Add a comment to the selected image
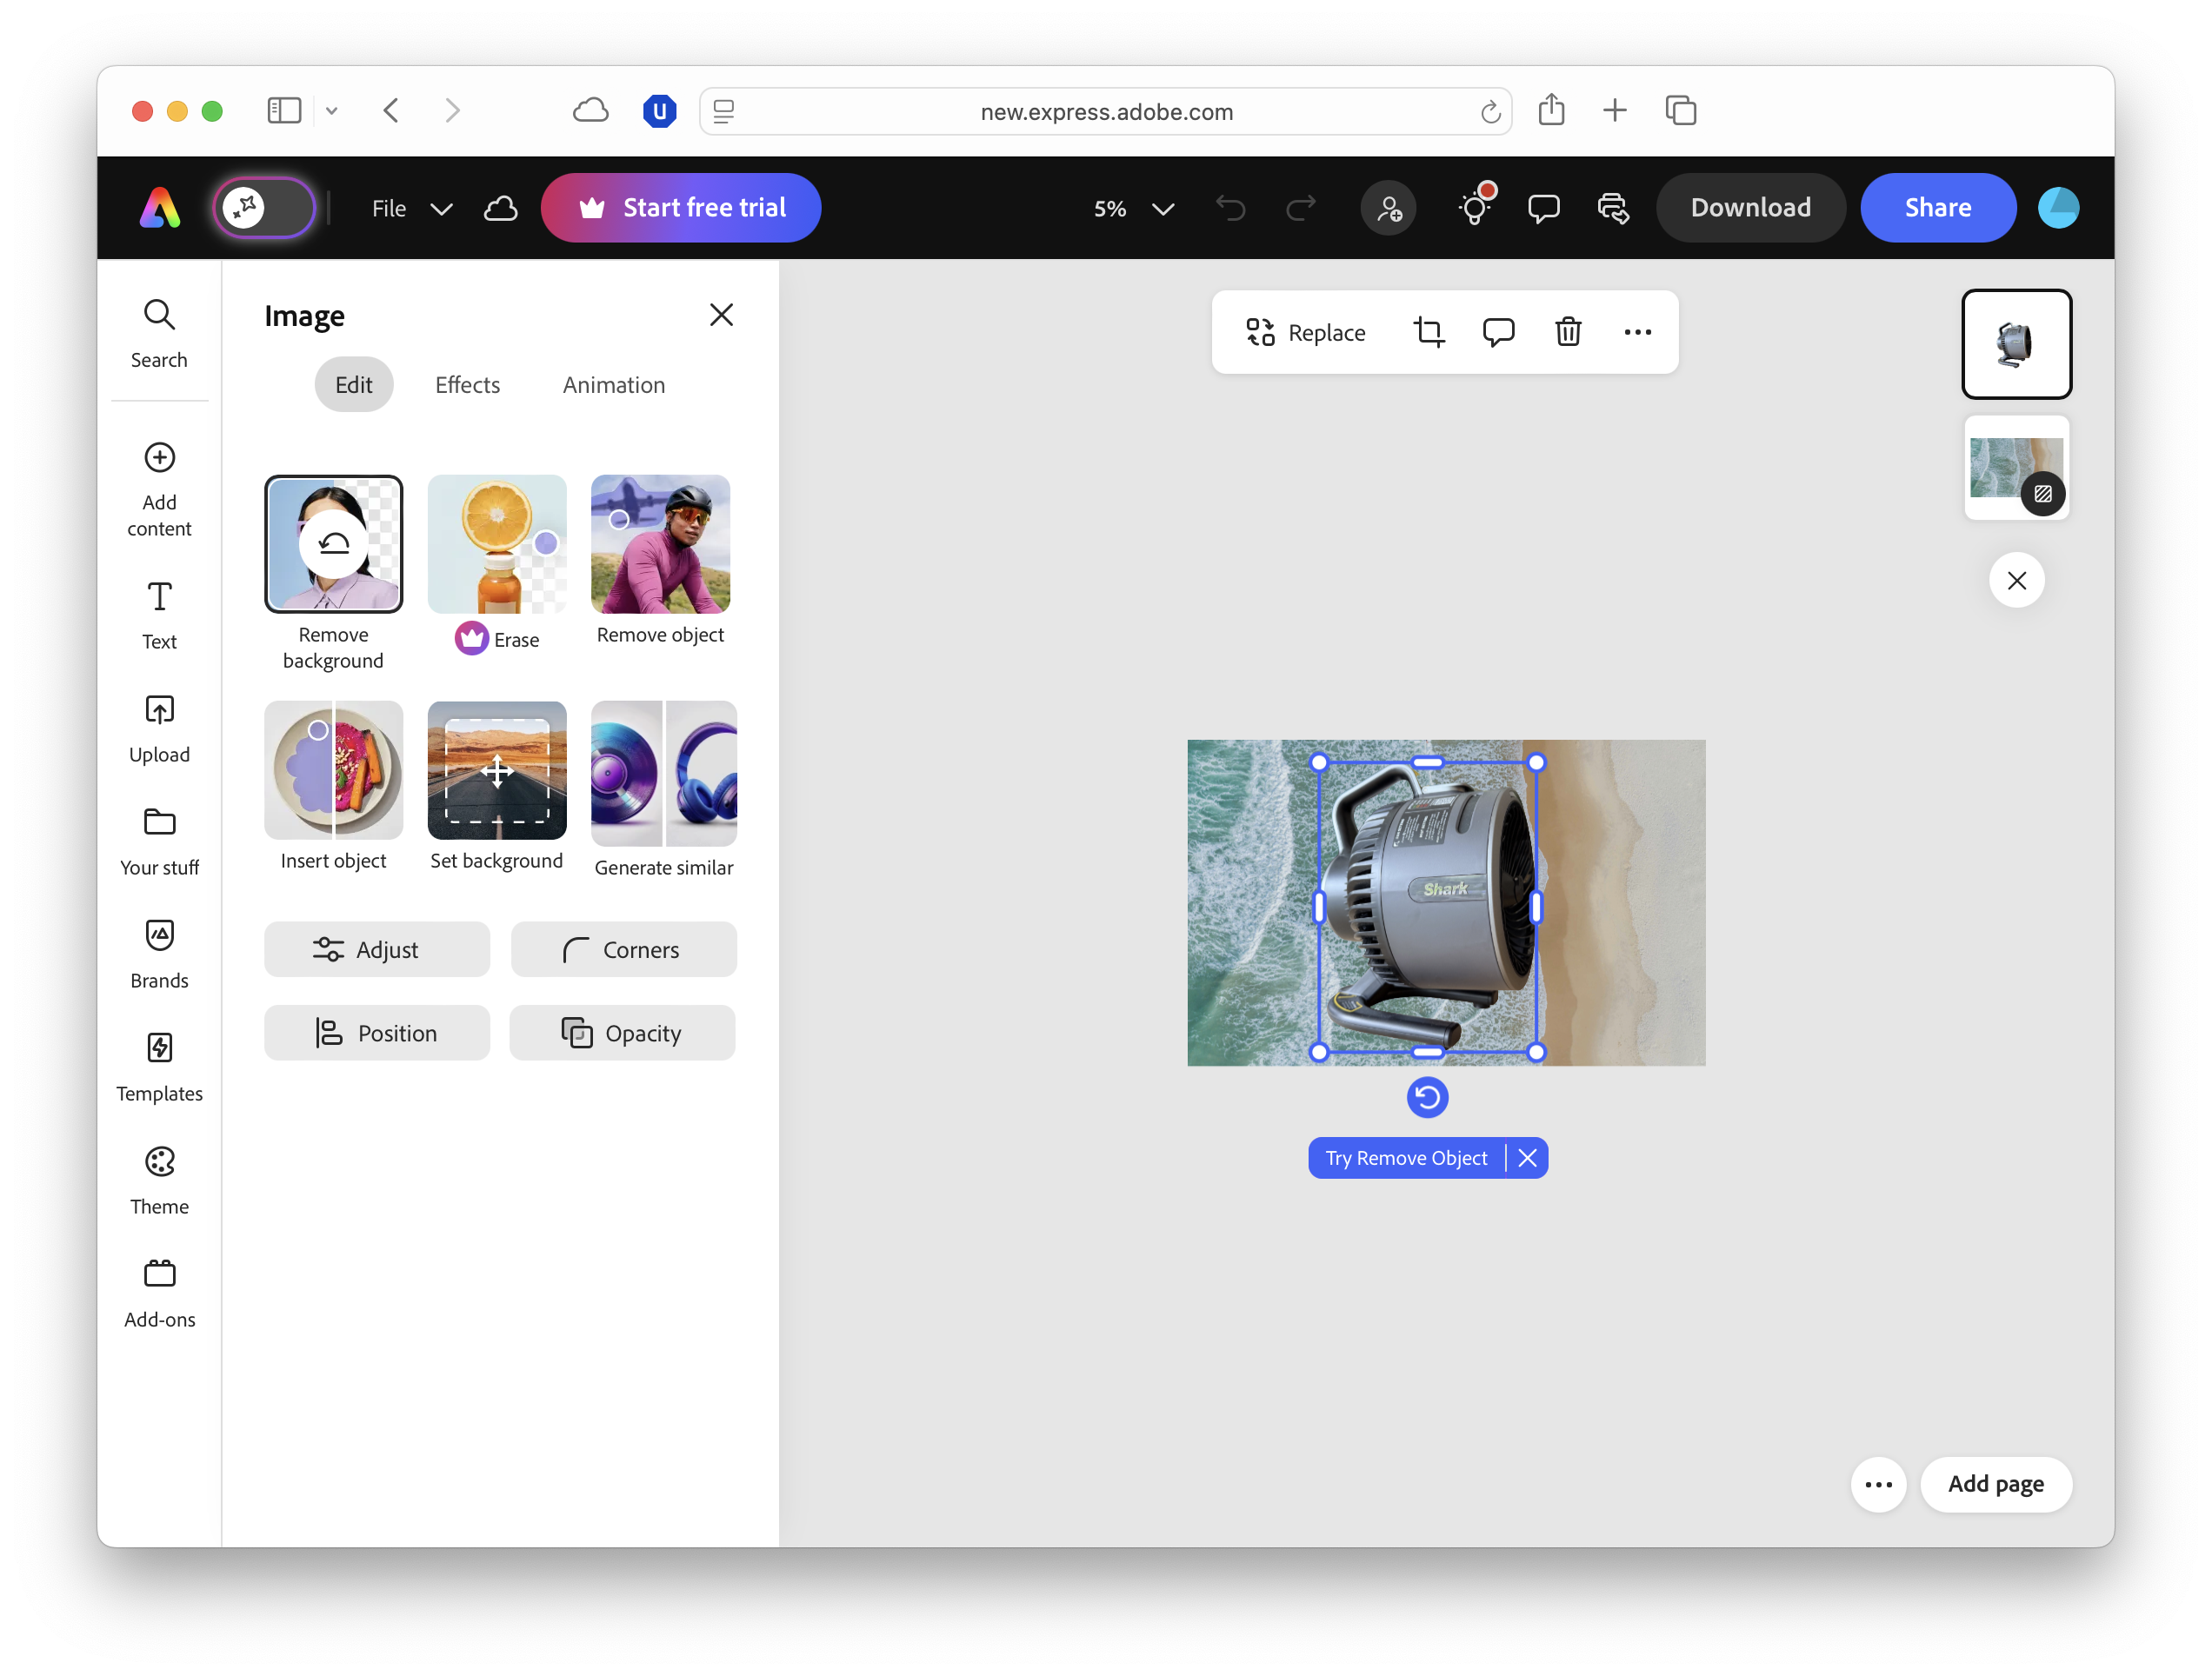The width and height of the screenshot is (2212, 1676). coord(1499,331)
